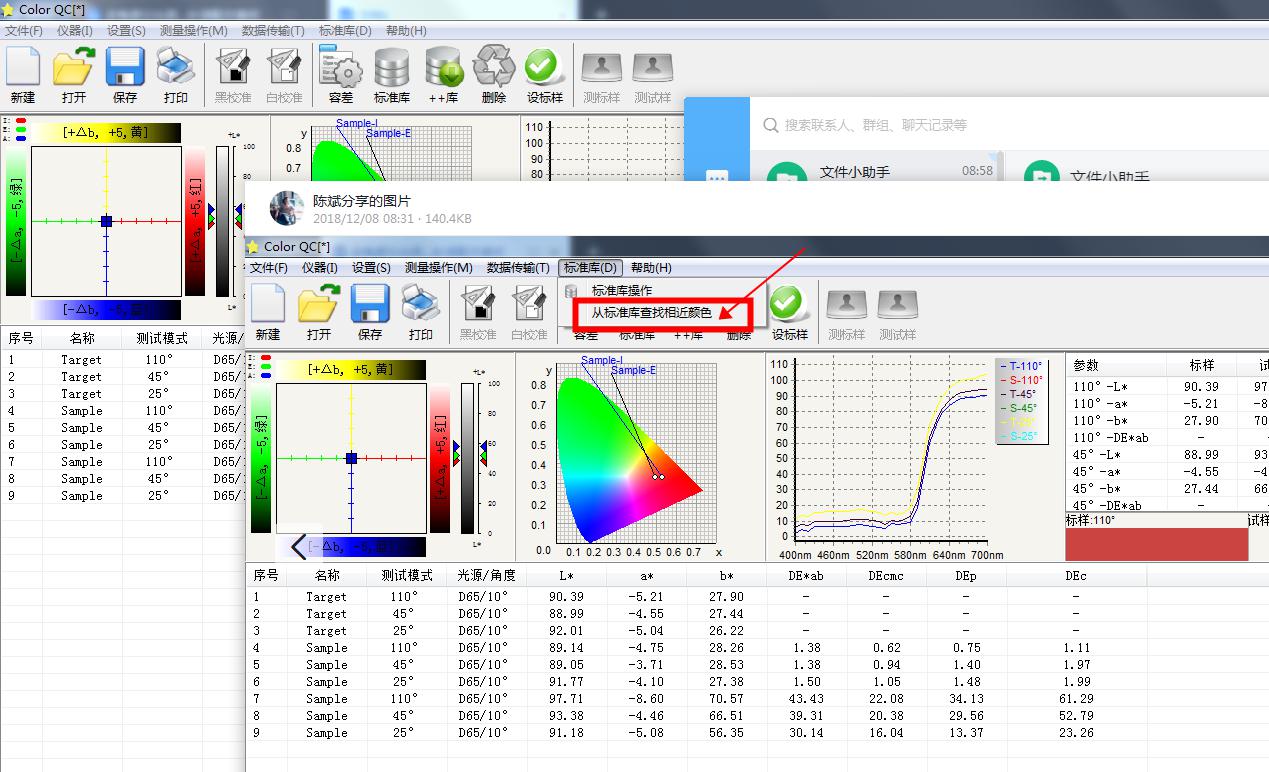Click the ++库 add-to-library icon in top toolbar

[443, 70]
